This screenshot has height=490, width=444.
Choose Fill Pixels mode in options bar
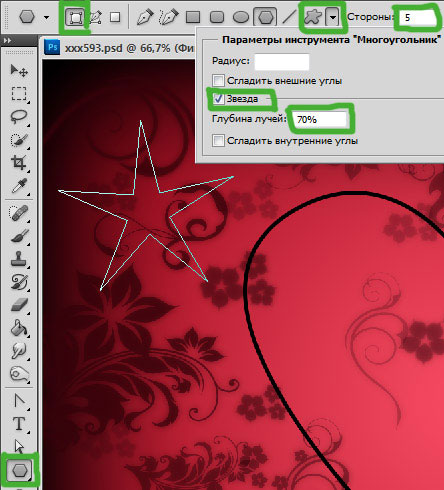click(x=115, y=17)
